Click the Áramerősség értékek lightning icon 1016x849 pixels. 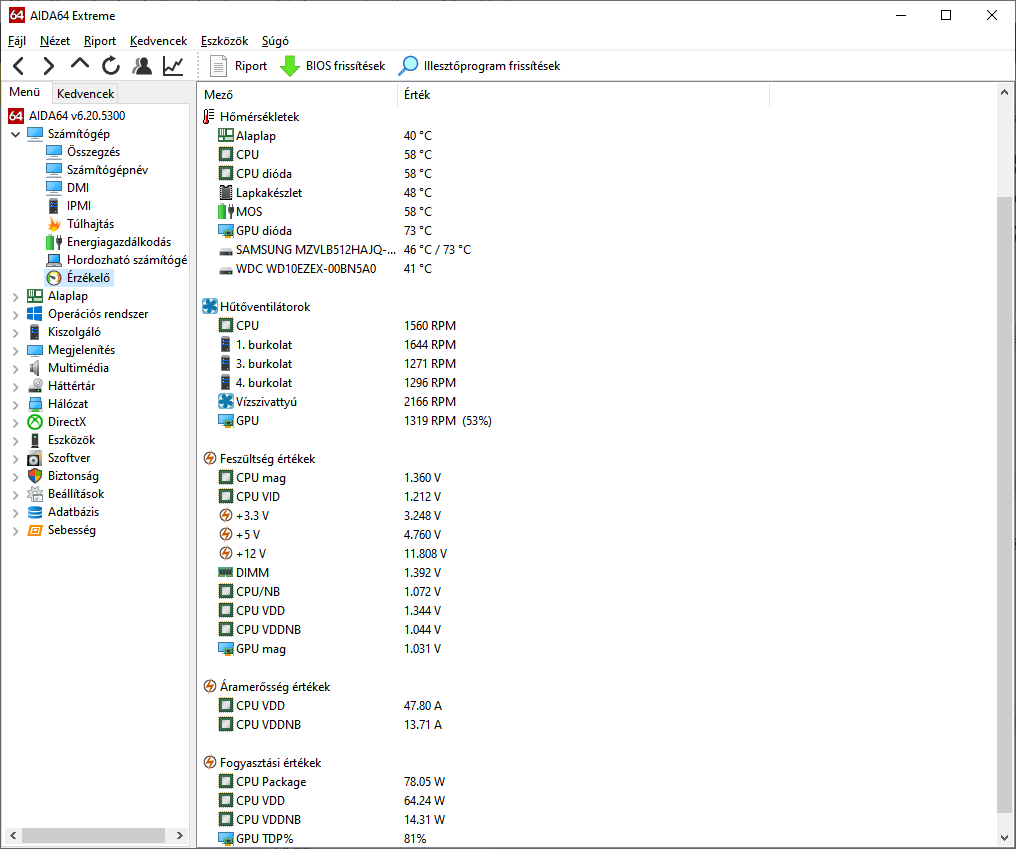(x=210, y=686)
